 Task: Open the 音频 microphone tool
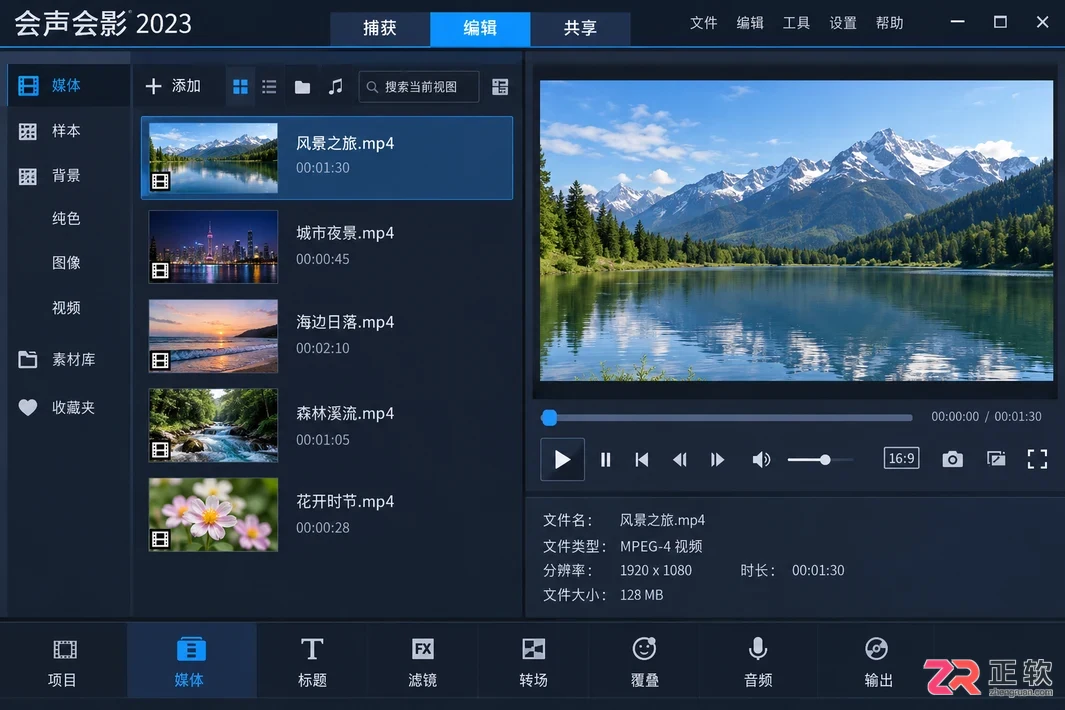click(x=758, y=661)
